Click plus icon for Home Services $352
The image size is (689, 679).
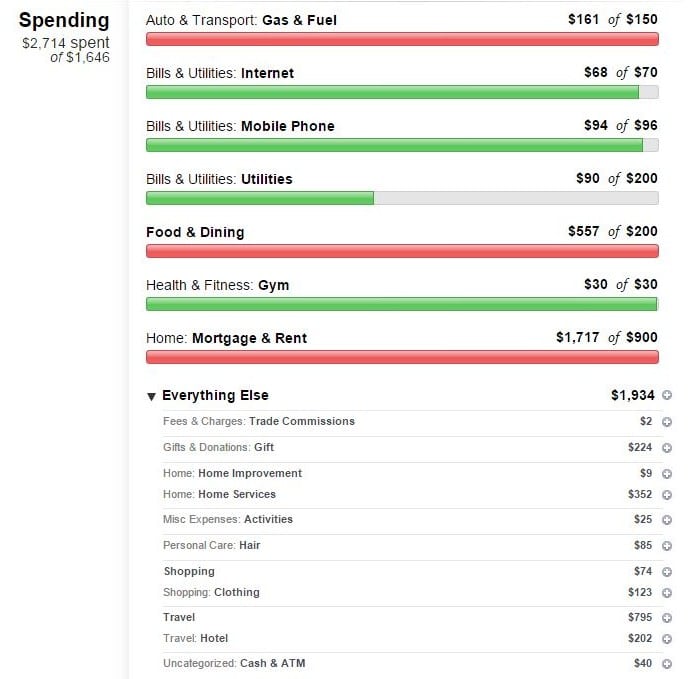pos(667,495)
